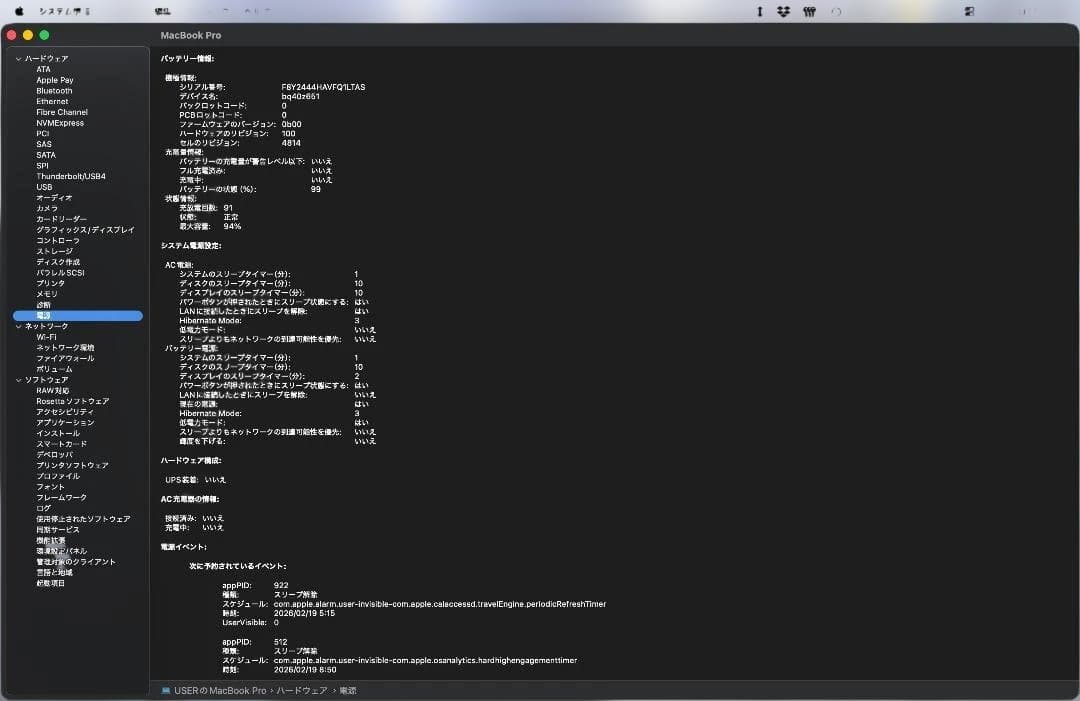Select 管理対象のクライアント in the sidebar
The width and height of the screenshot is (1080, 701).
[76, 562]
